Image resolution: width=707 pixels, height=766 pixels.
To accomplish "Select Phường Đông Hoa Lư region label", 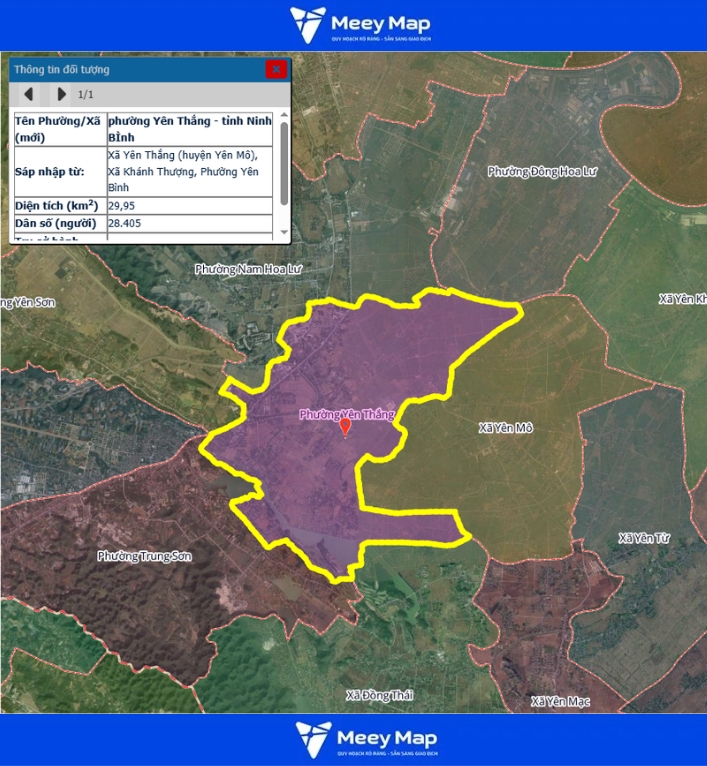I will [541, 172].
